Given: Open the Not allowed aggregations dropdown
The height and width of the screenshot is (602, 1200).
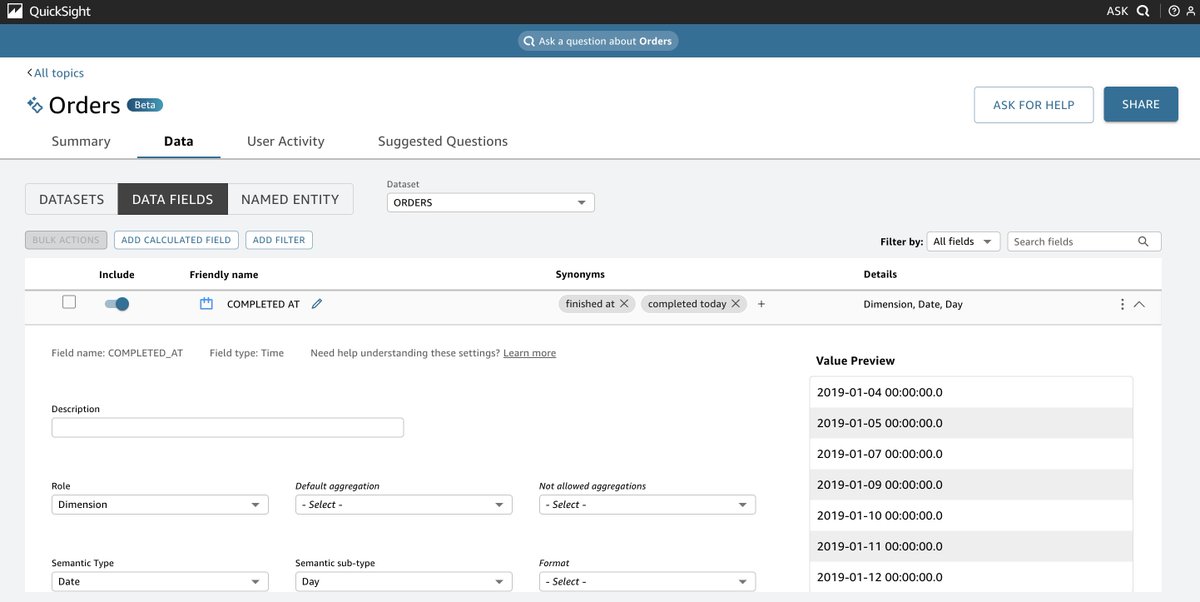Looking at the screenshot, I should pyautogui.click(x=647, y=505).
